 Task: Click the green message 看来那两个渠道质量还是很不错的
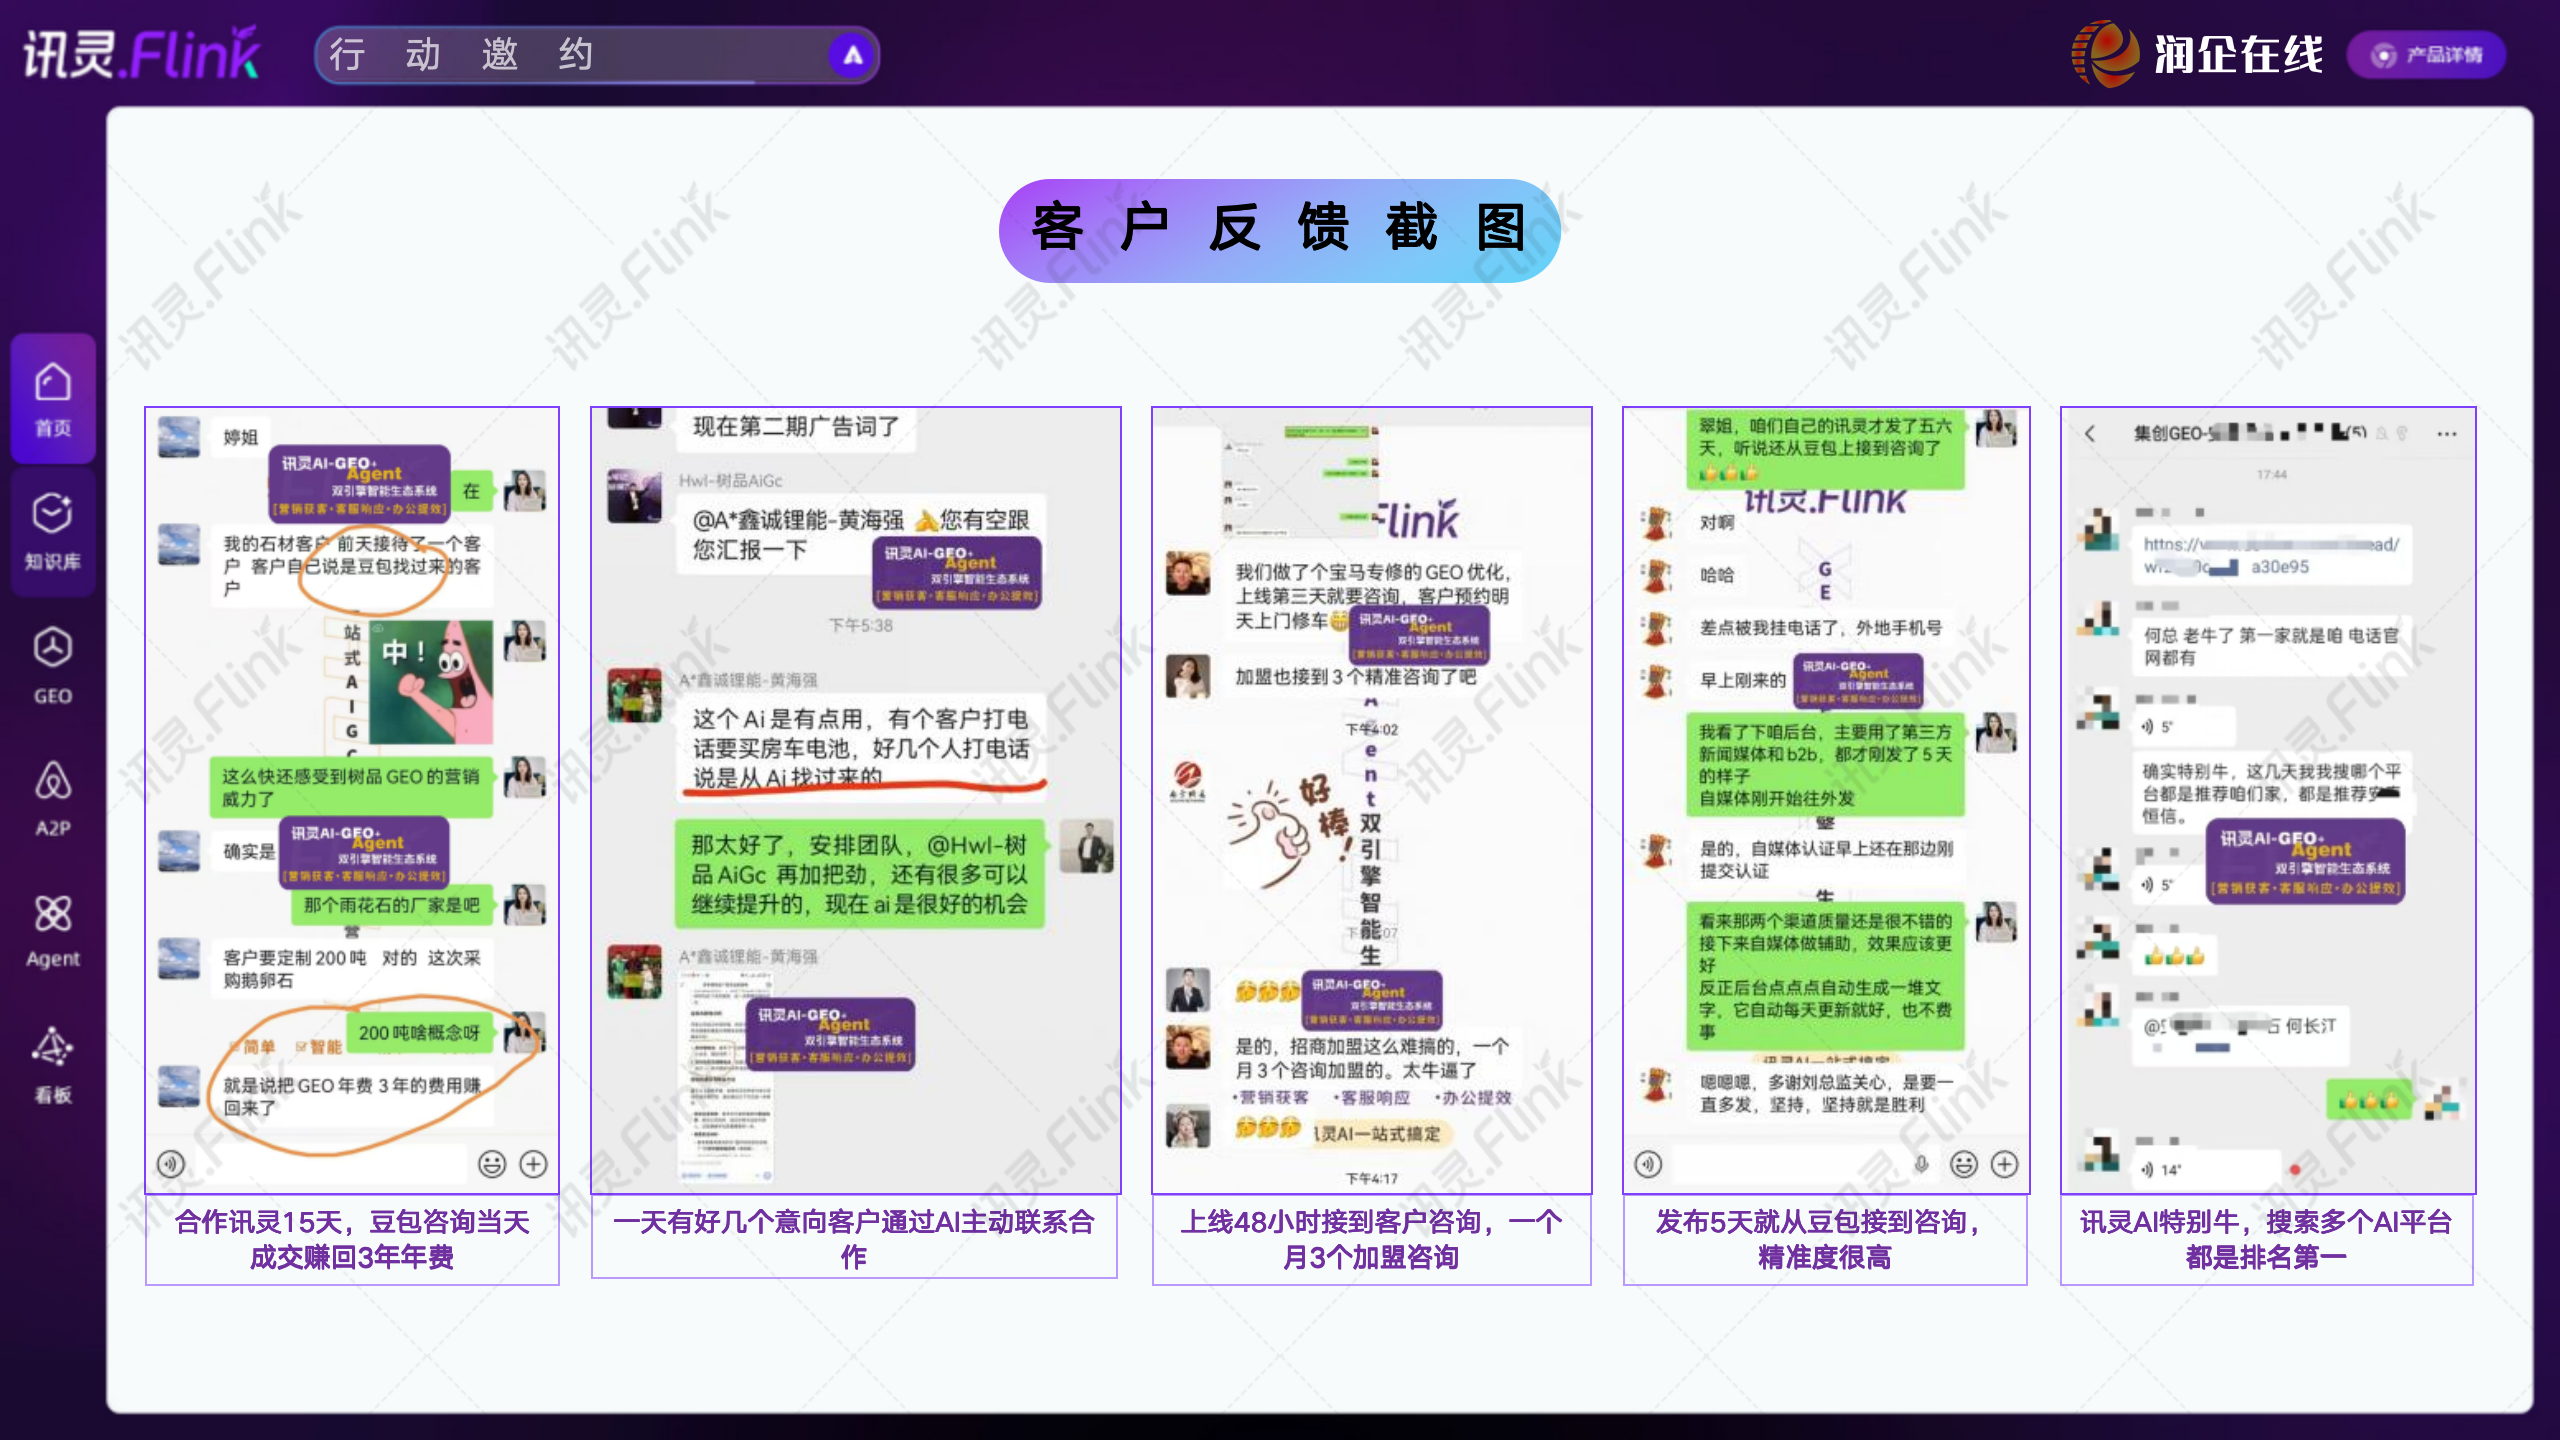[x=1825, y=975]
